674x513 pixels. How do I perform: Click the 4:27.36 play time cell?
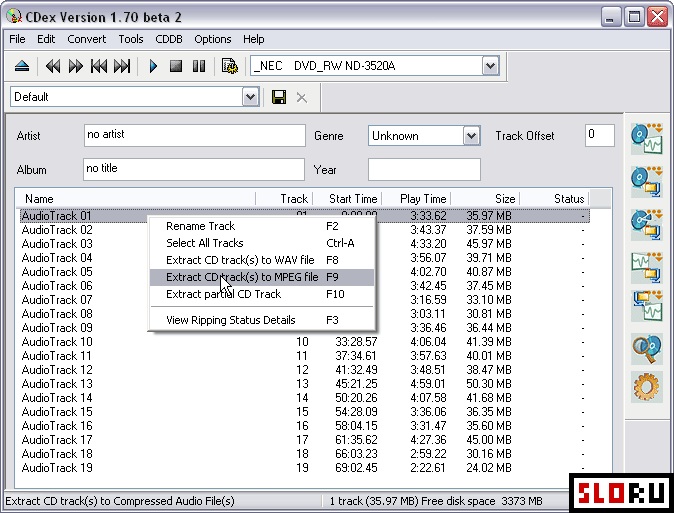coord(428,440)
